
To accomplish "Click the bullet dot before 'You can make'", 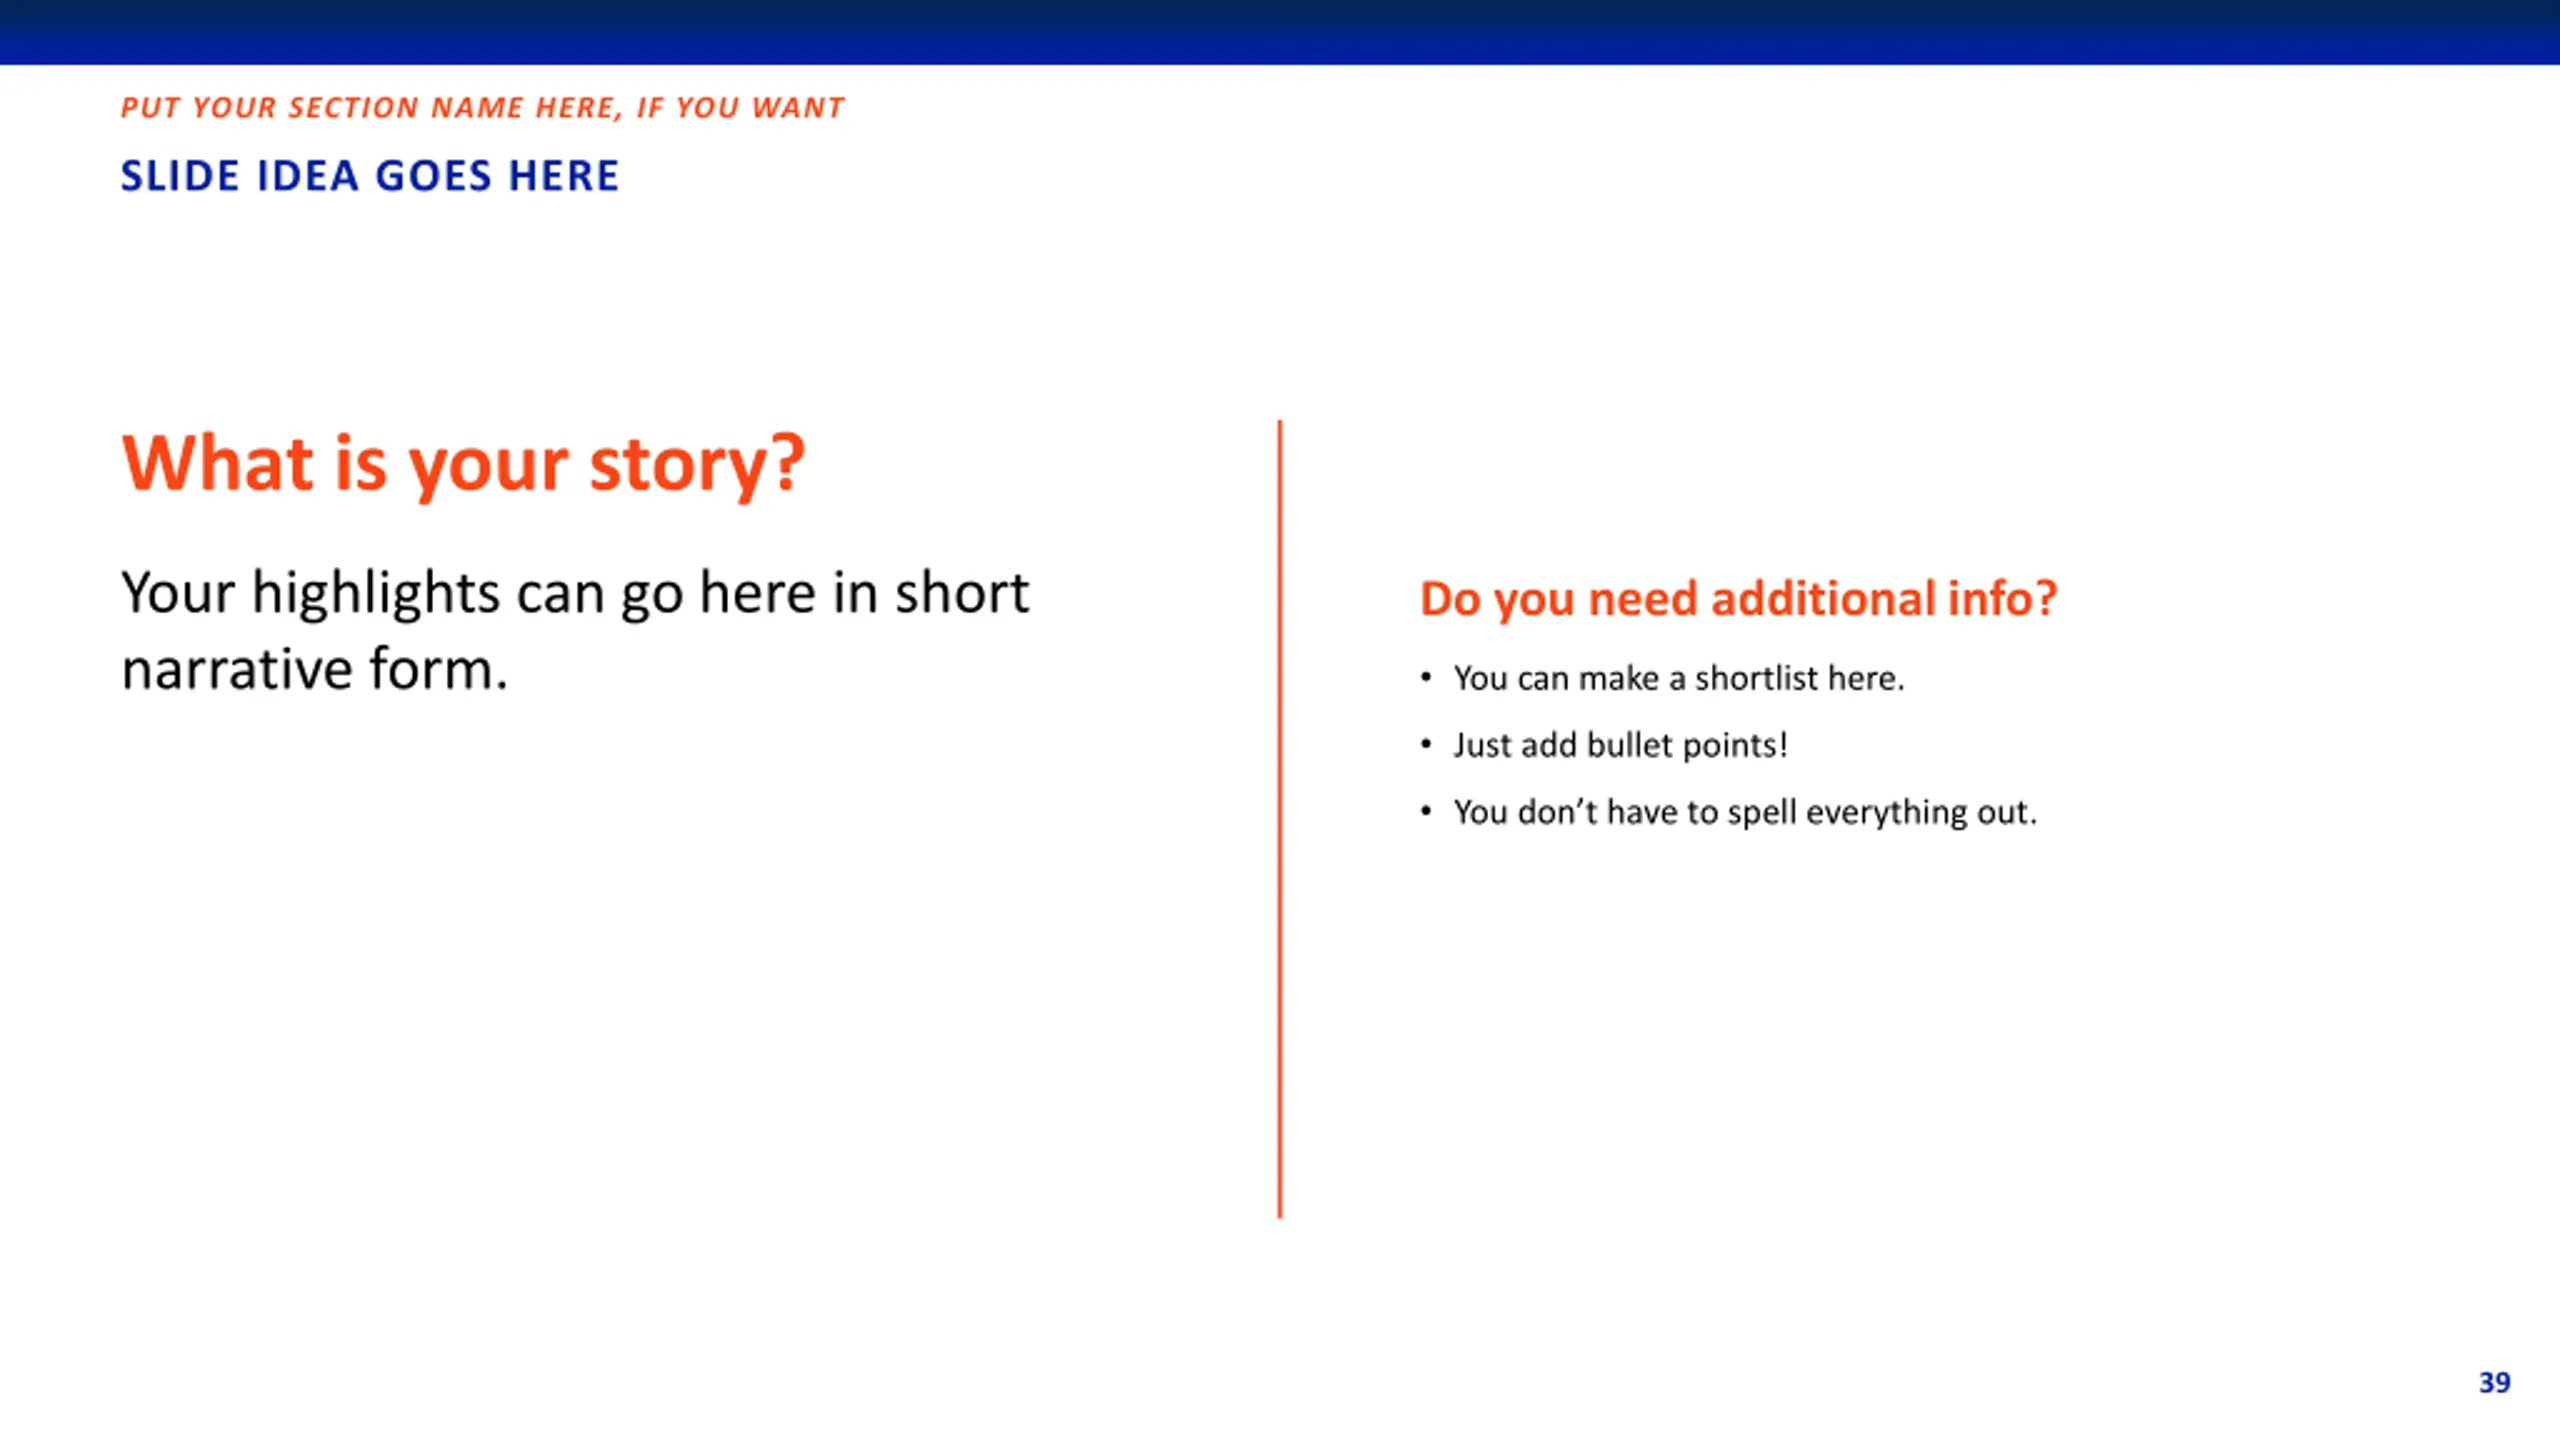I will point(1426,678).
